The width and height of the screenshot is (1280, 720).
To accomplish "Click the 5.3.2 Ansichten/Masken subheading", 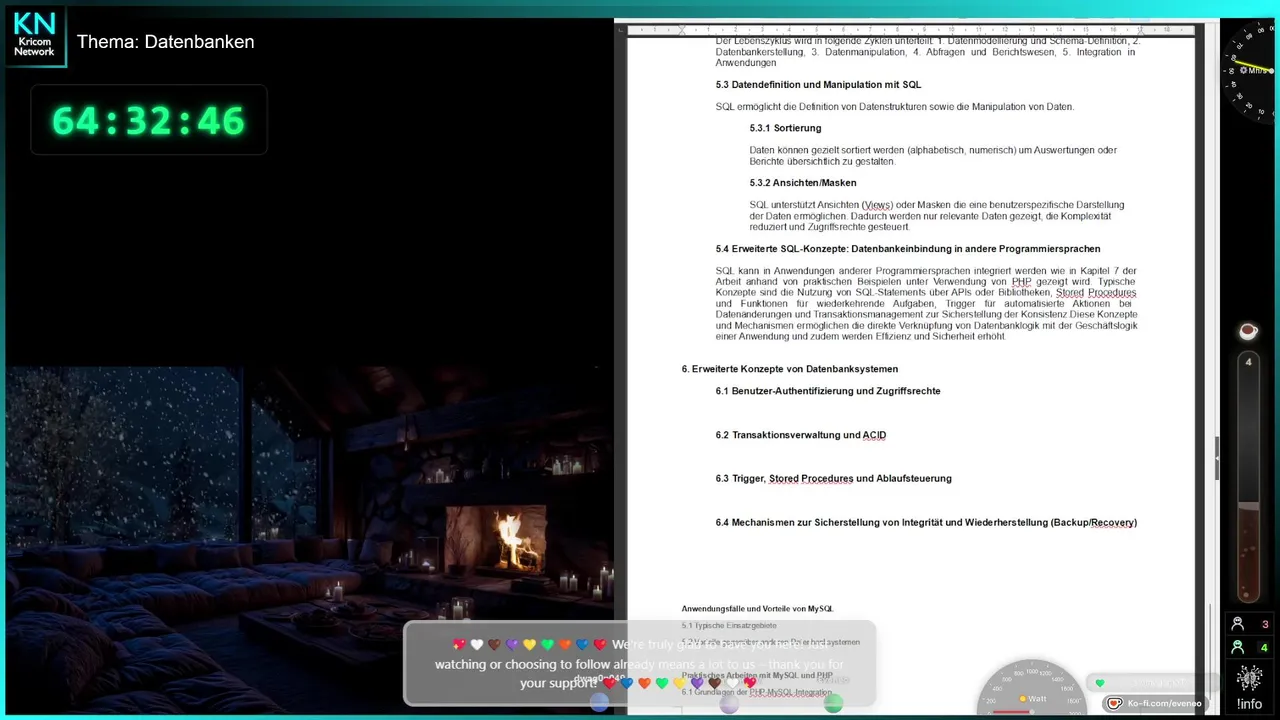I will tap(803, 183).
